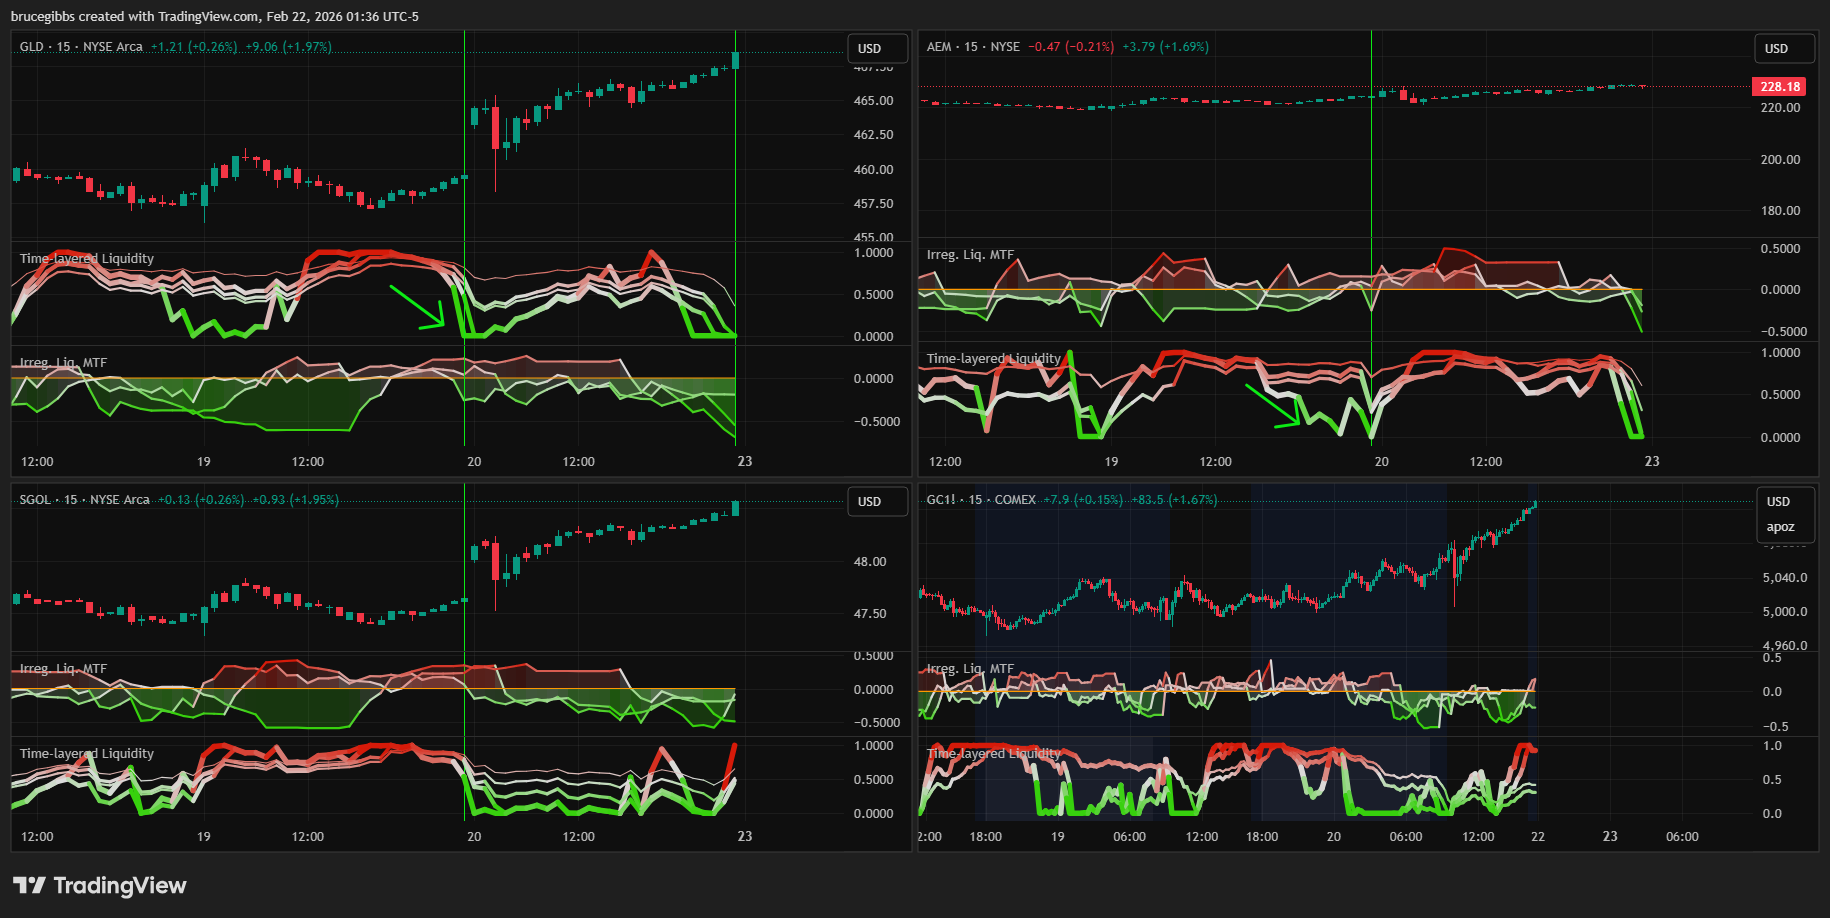Click Time-layered Liquidity label in GLD chart
1830x918 pixels.
(87, 259)
